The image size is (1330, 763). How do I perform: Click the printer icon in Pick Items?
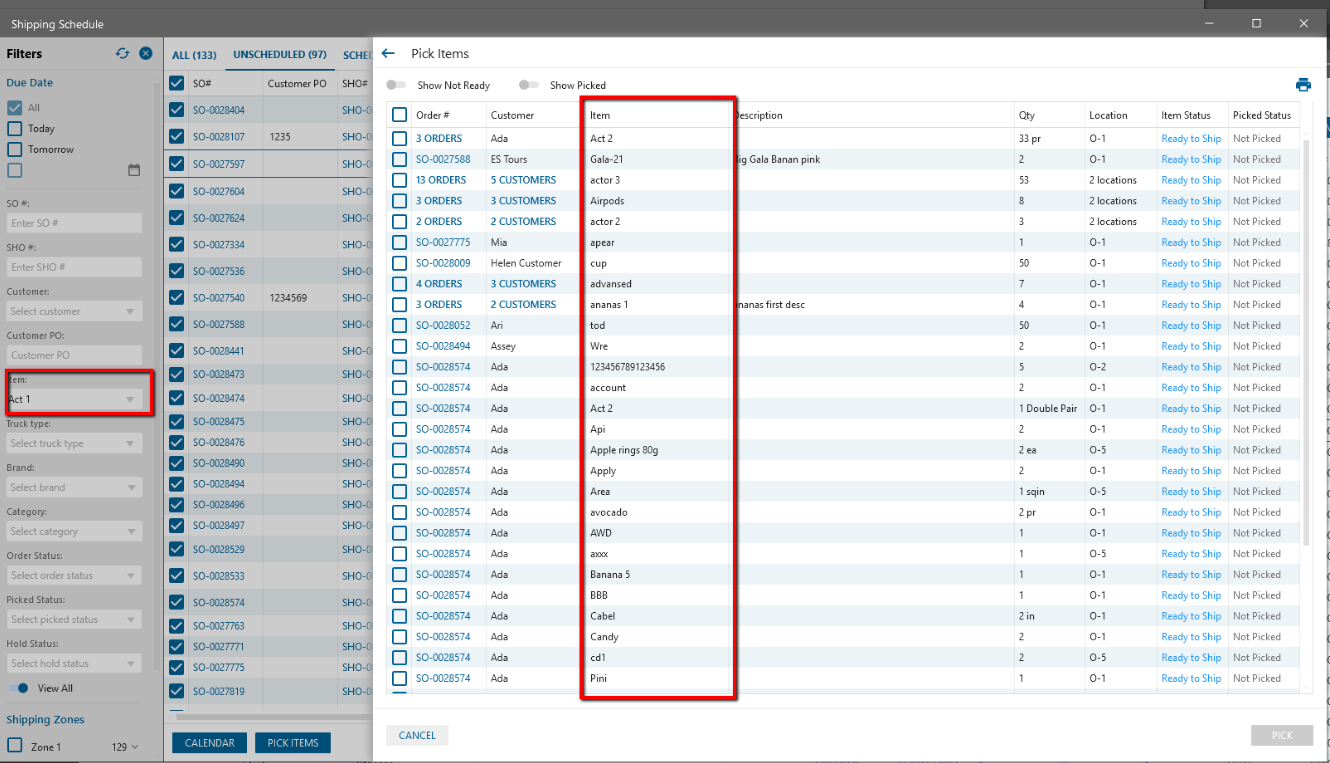pos(1303,85)
